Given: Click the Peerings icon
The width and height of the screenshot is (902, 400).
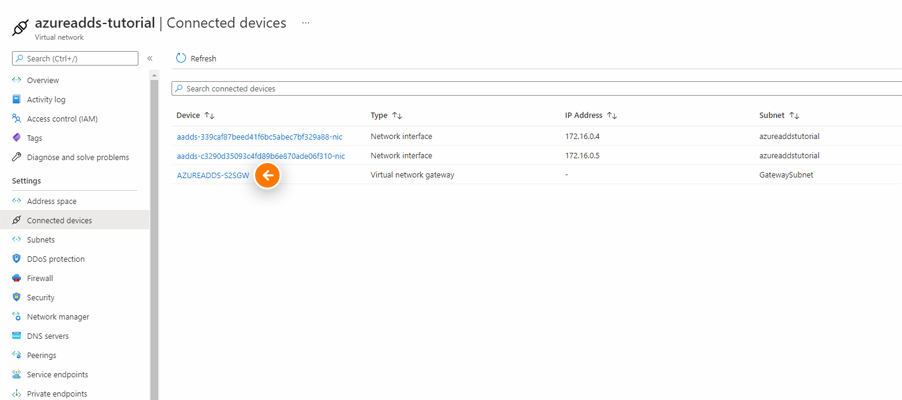Looking at the screenshot, I should tap(17, 355).
